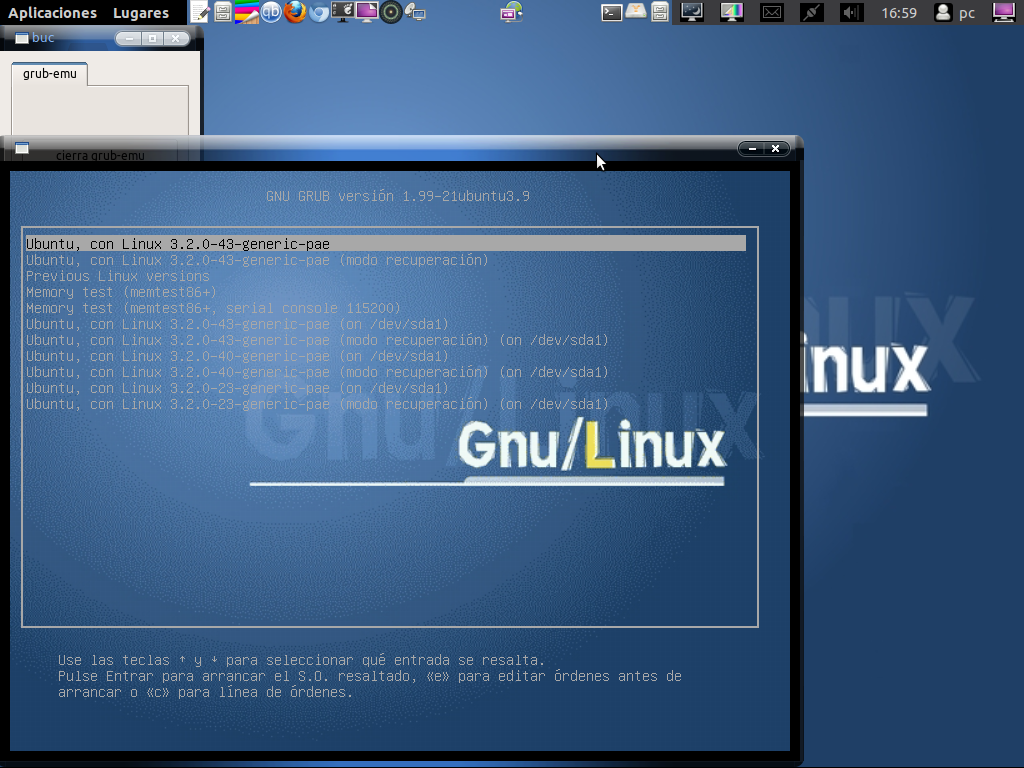This screenshot has width=1024, height=768.
Task: Open the color profile monitor applet
Action: click(x=731, y=12)
